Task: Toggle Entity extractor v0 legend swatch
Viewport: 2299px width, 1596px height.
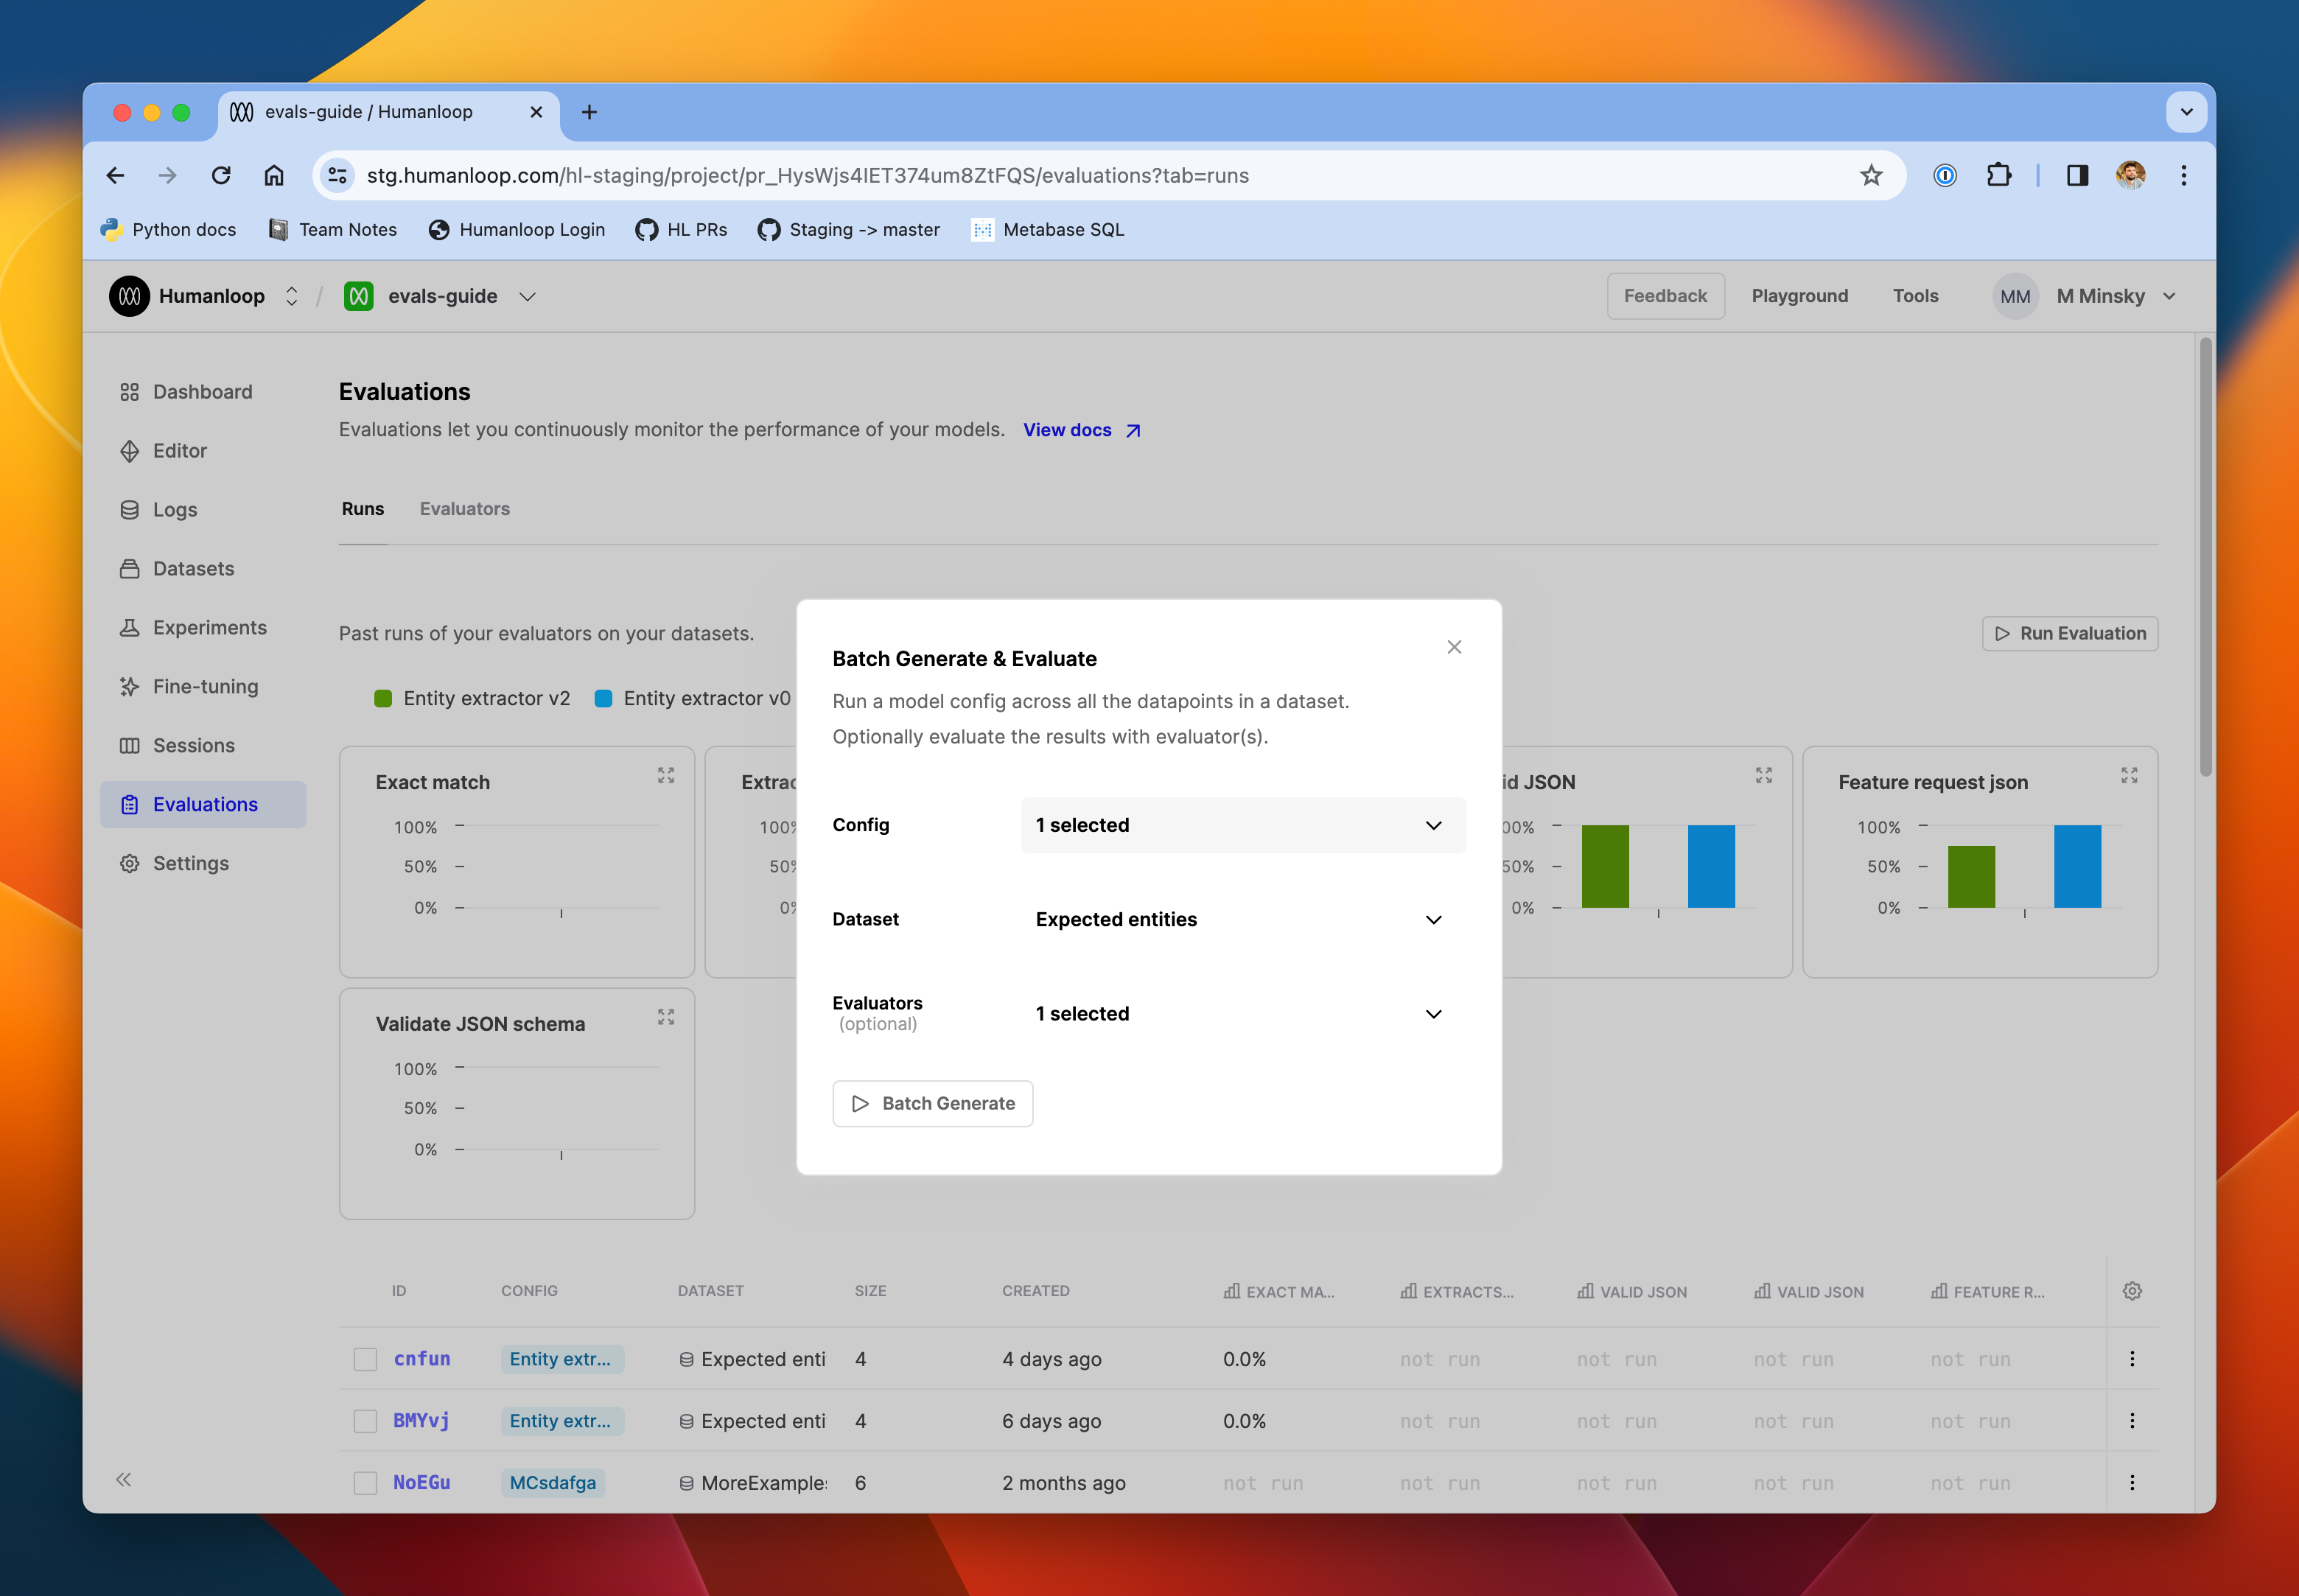Action: pos(603,698)
